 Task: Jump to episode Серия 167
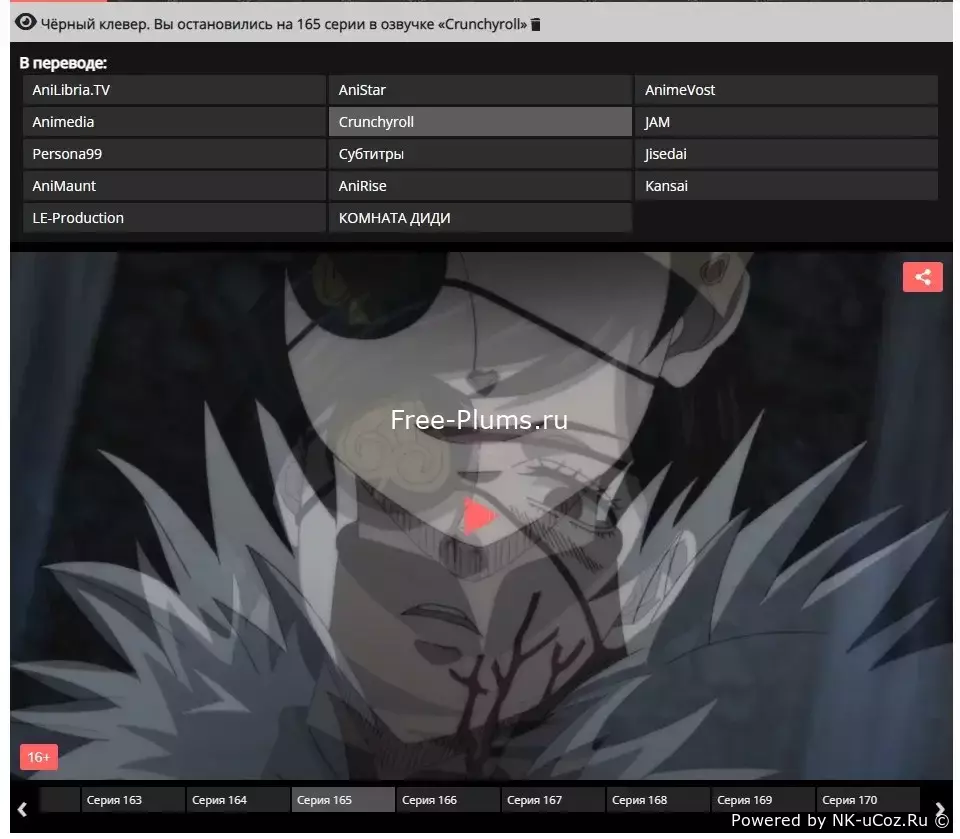[x=553, y=800]
